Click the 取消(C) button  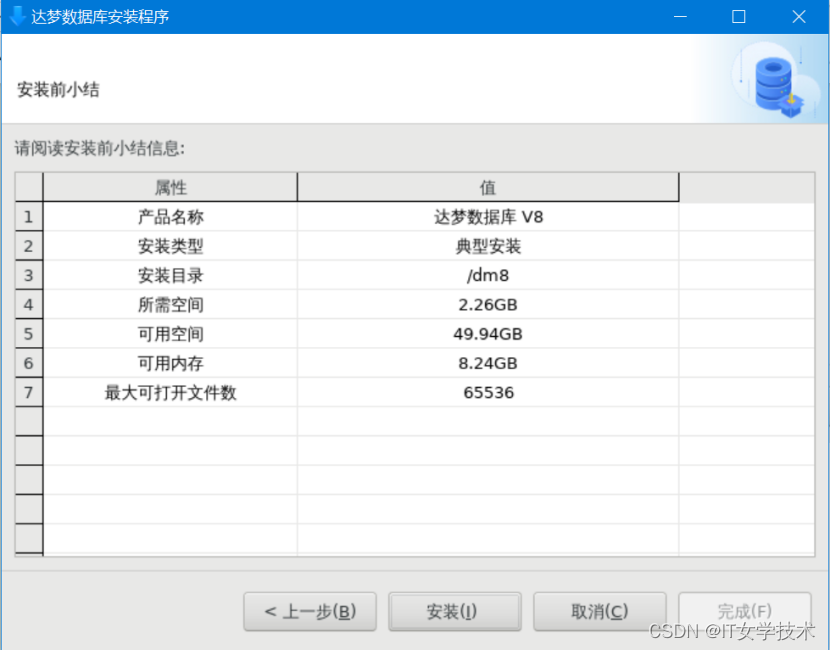[x=599, y=611]
